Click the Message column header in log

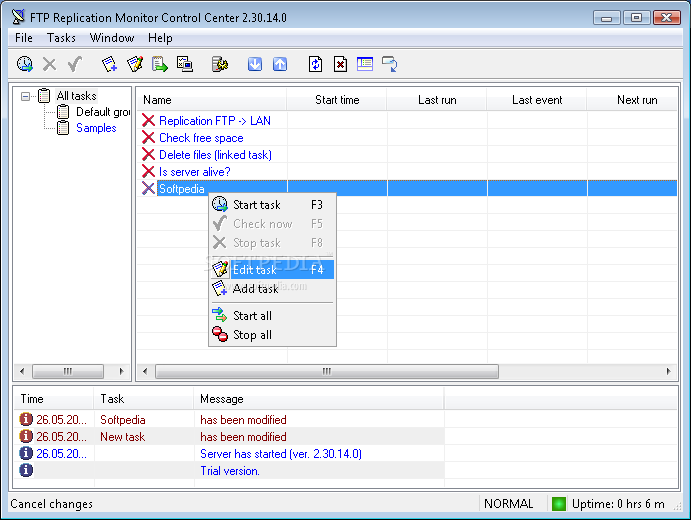pyautogui.click(x=319, y=399)
